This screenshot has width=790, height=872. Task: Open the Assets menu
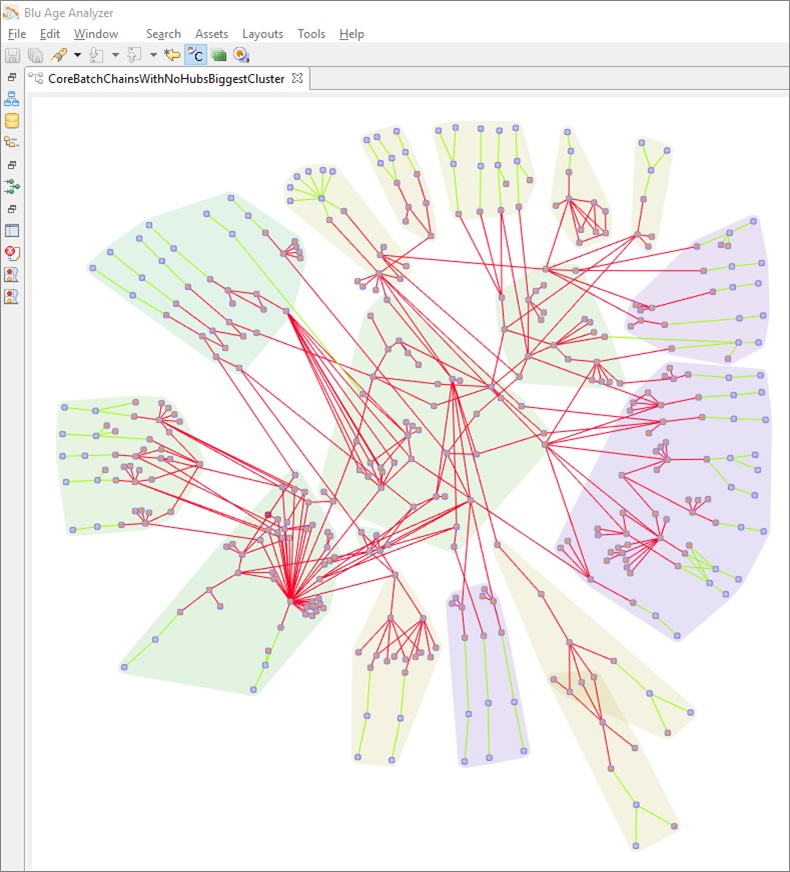[x=211, y=34]
